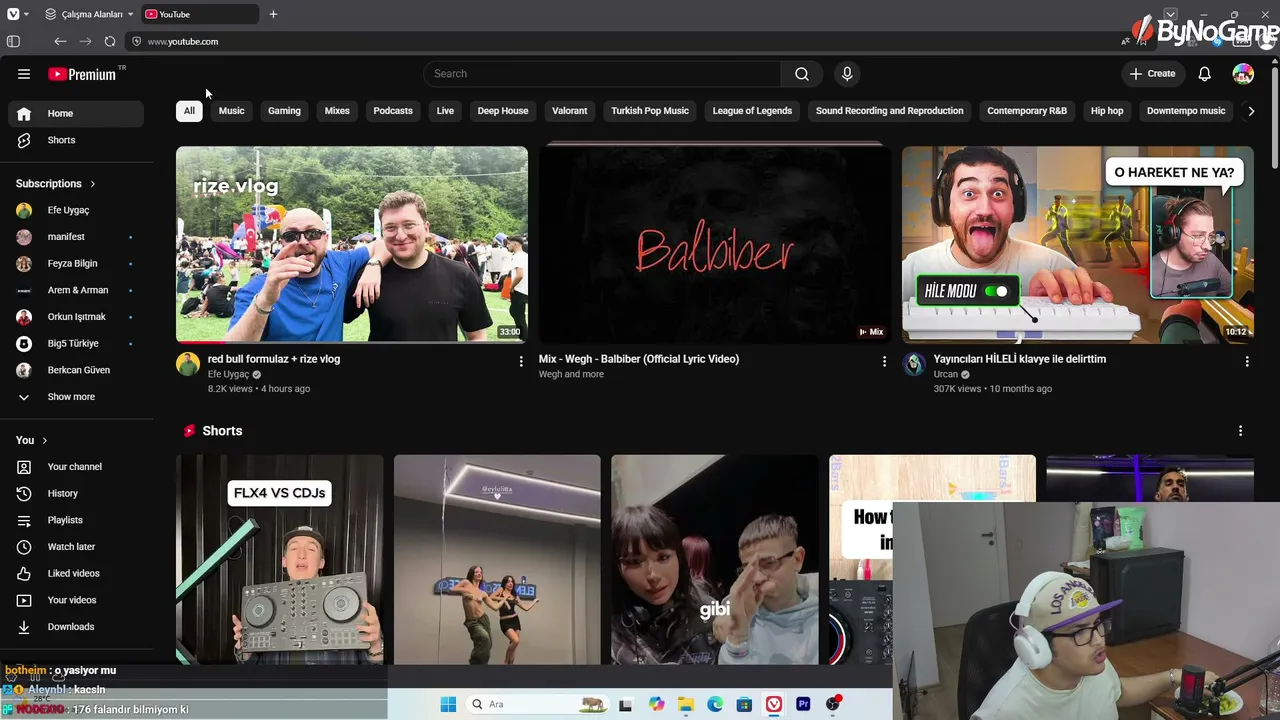This screenshot has width=1280, height=720.
Task: Go to Home in the sidebar
Action: point(76,114)
